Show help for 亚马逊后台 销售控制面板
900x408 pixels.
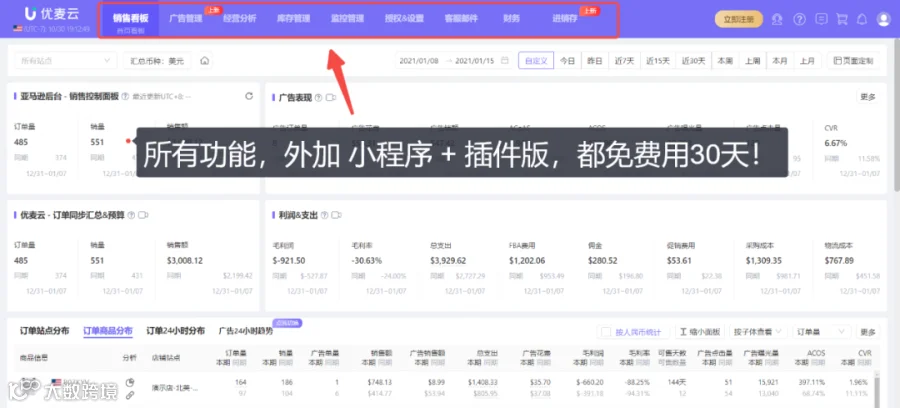point(125,96)
